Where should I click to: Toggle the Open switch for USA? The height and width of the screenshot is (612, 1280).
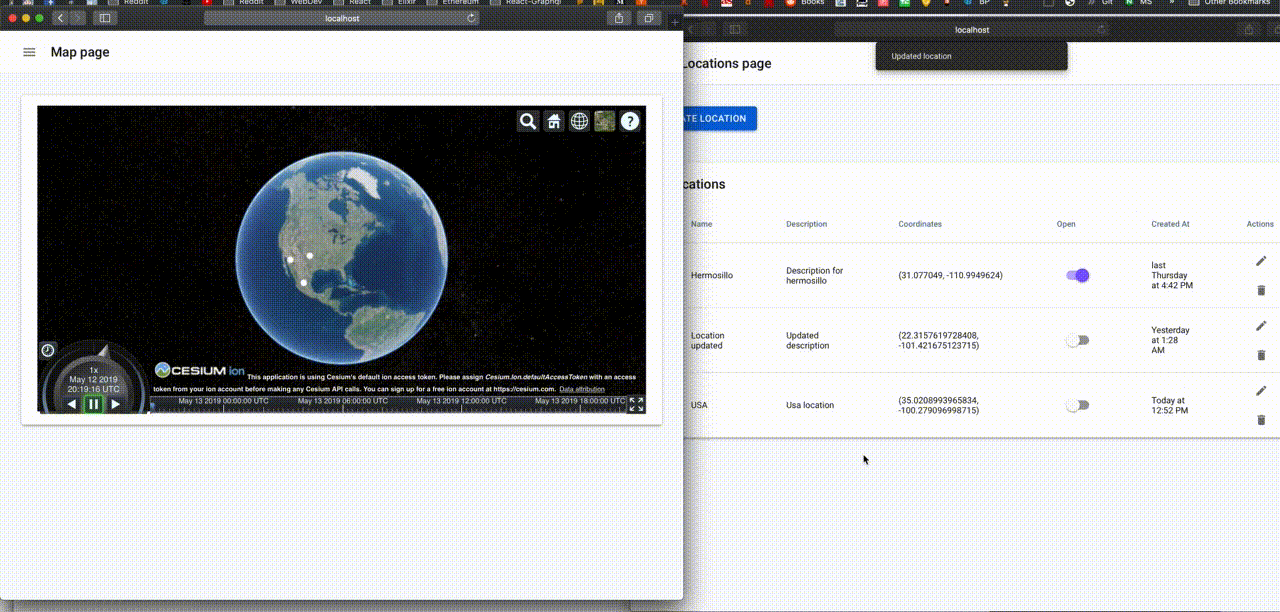1077,405
